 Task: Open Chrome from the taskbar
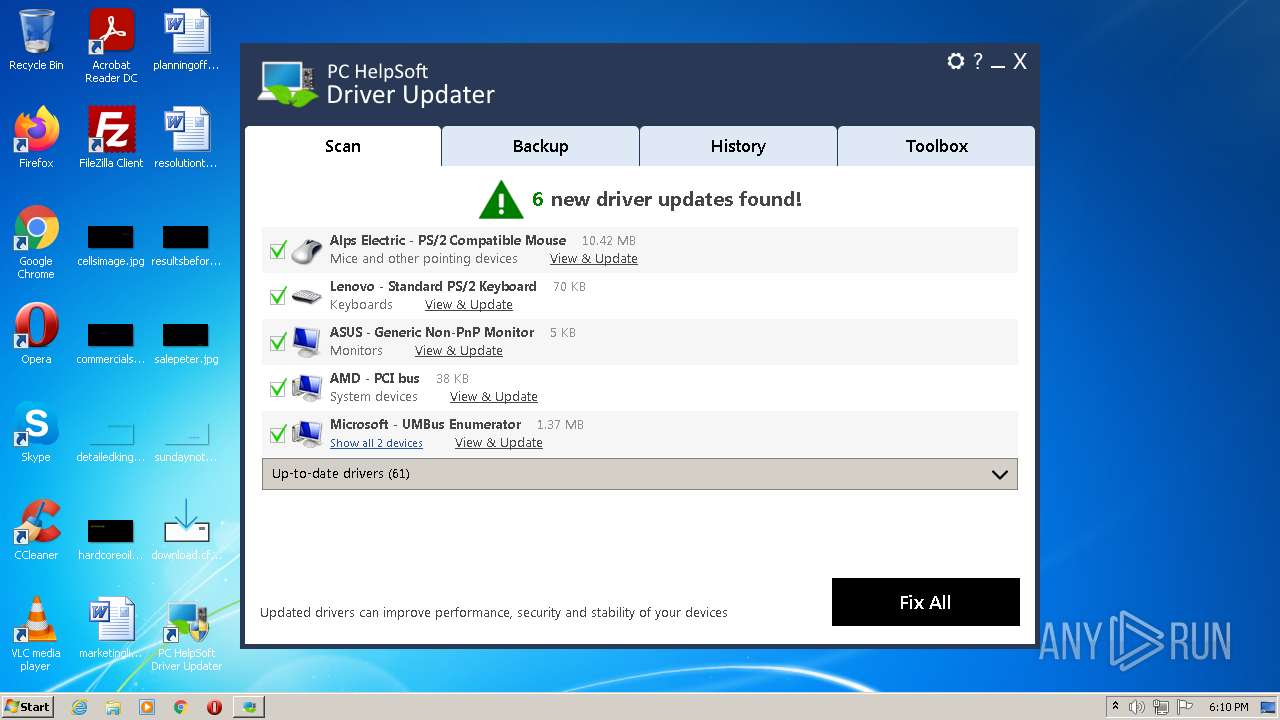tap(180, 707)
